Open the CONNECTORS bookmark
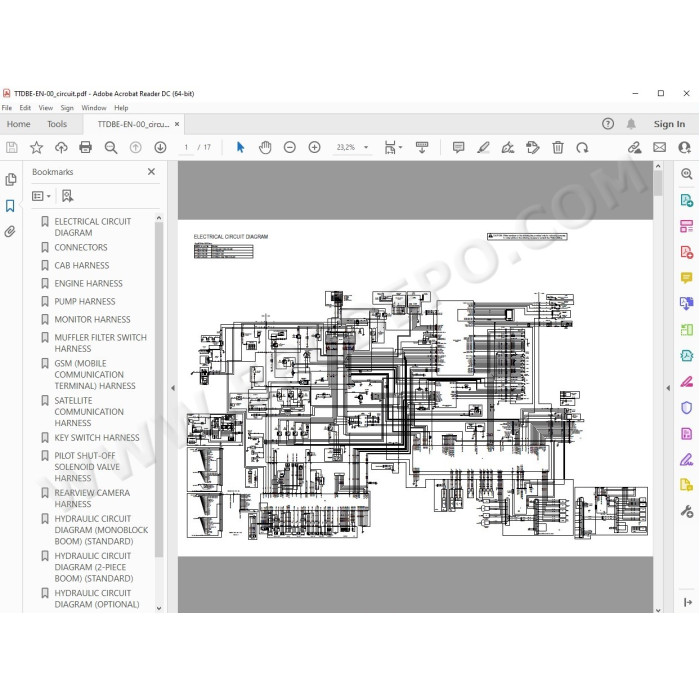Viewport: 700px width, 700px height. [x=81, y=247]
